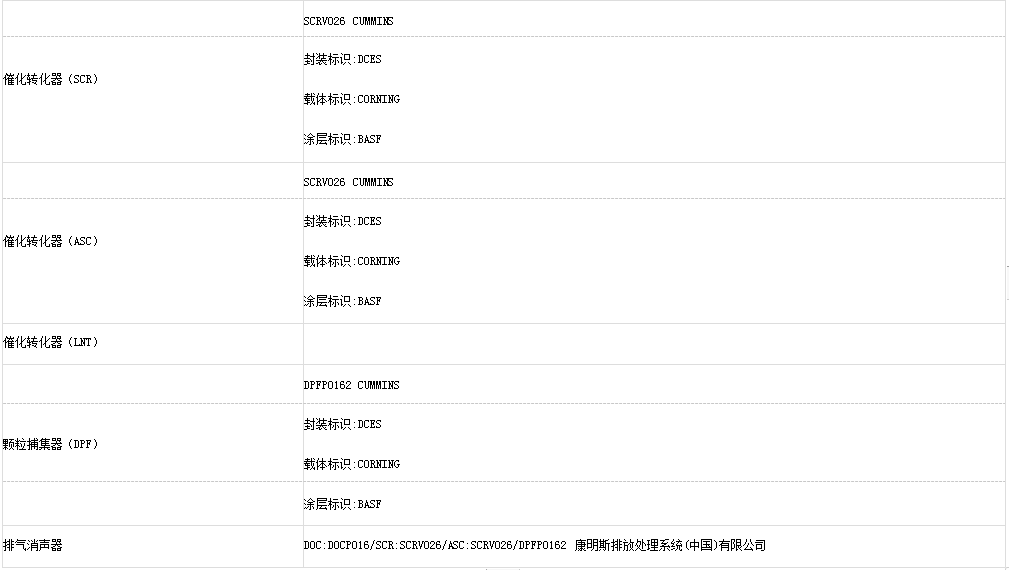The width and height of the screenshot is (1009, 570).
Task: Click 载体标识:CORNING under the ASC converter
Action: pos(351,261)
